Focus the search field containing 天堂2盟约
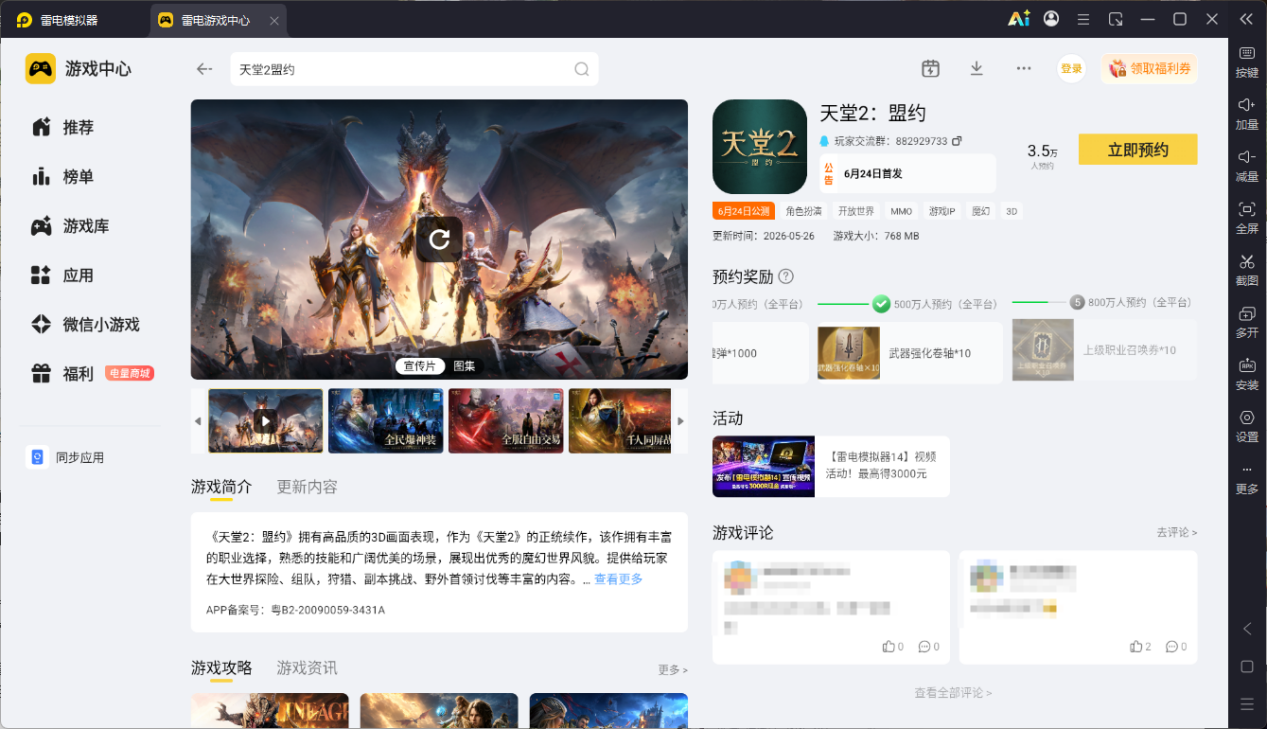 (x=414, y=69)
